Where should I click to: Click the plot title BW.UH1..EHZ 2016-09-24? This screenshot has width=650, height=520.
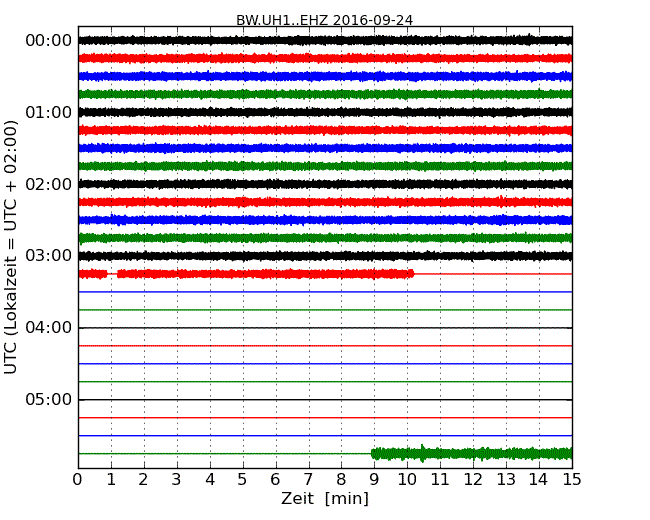coord(324,19)
